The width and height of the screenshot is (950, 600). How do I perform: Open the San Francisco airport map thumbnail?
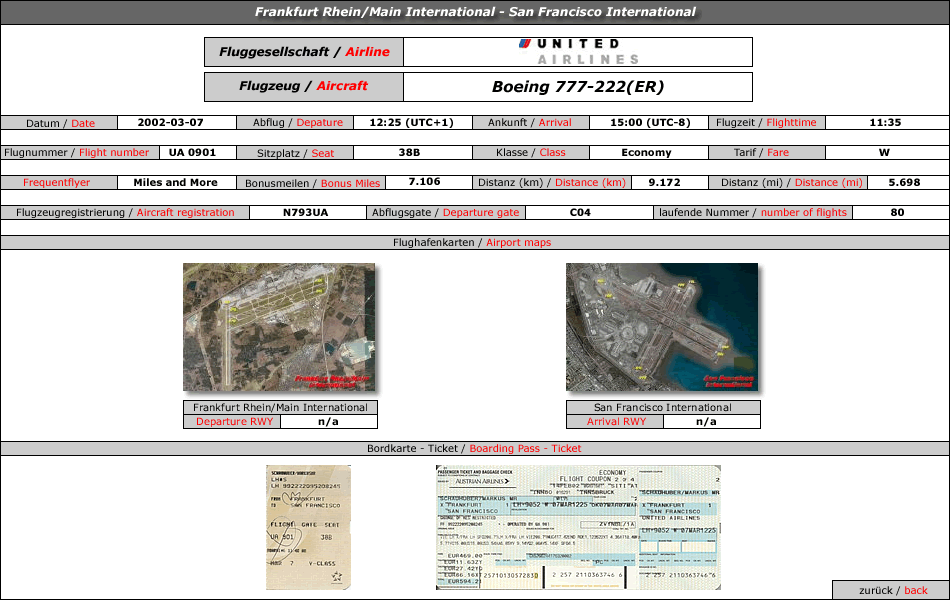[662, 327]
